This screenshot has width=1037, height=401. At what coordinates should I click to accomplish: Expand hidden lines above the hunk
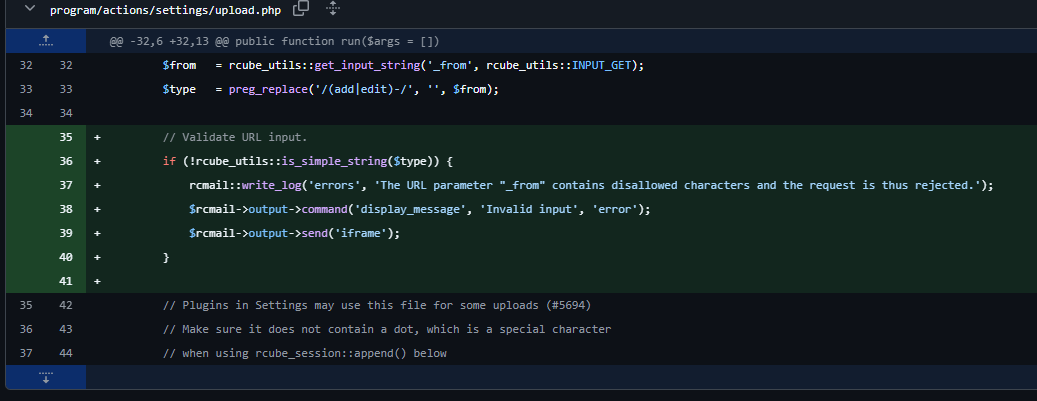(45, 41)
